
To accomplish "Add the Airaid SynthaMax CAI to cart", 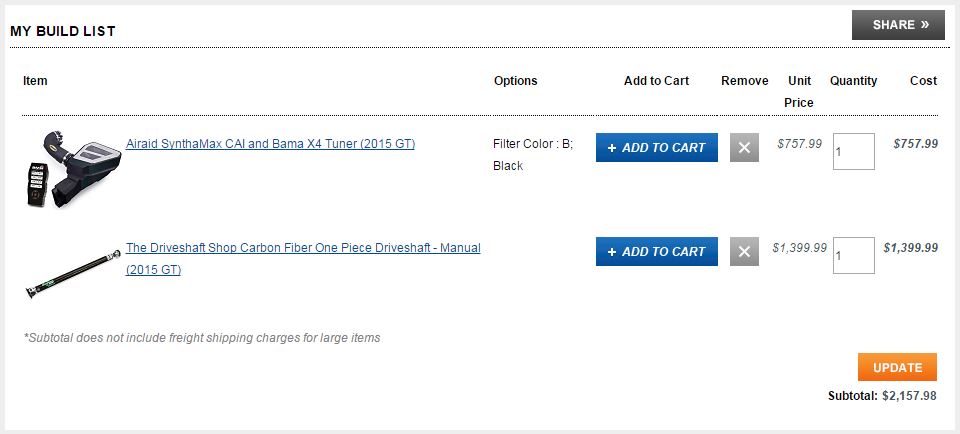I will click(x=656, y=148).
